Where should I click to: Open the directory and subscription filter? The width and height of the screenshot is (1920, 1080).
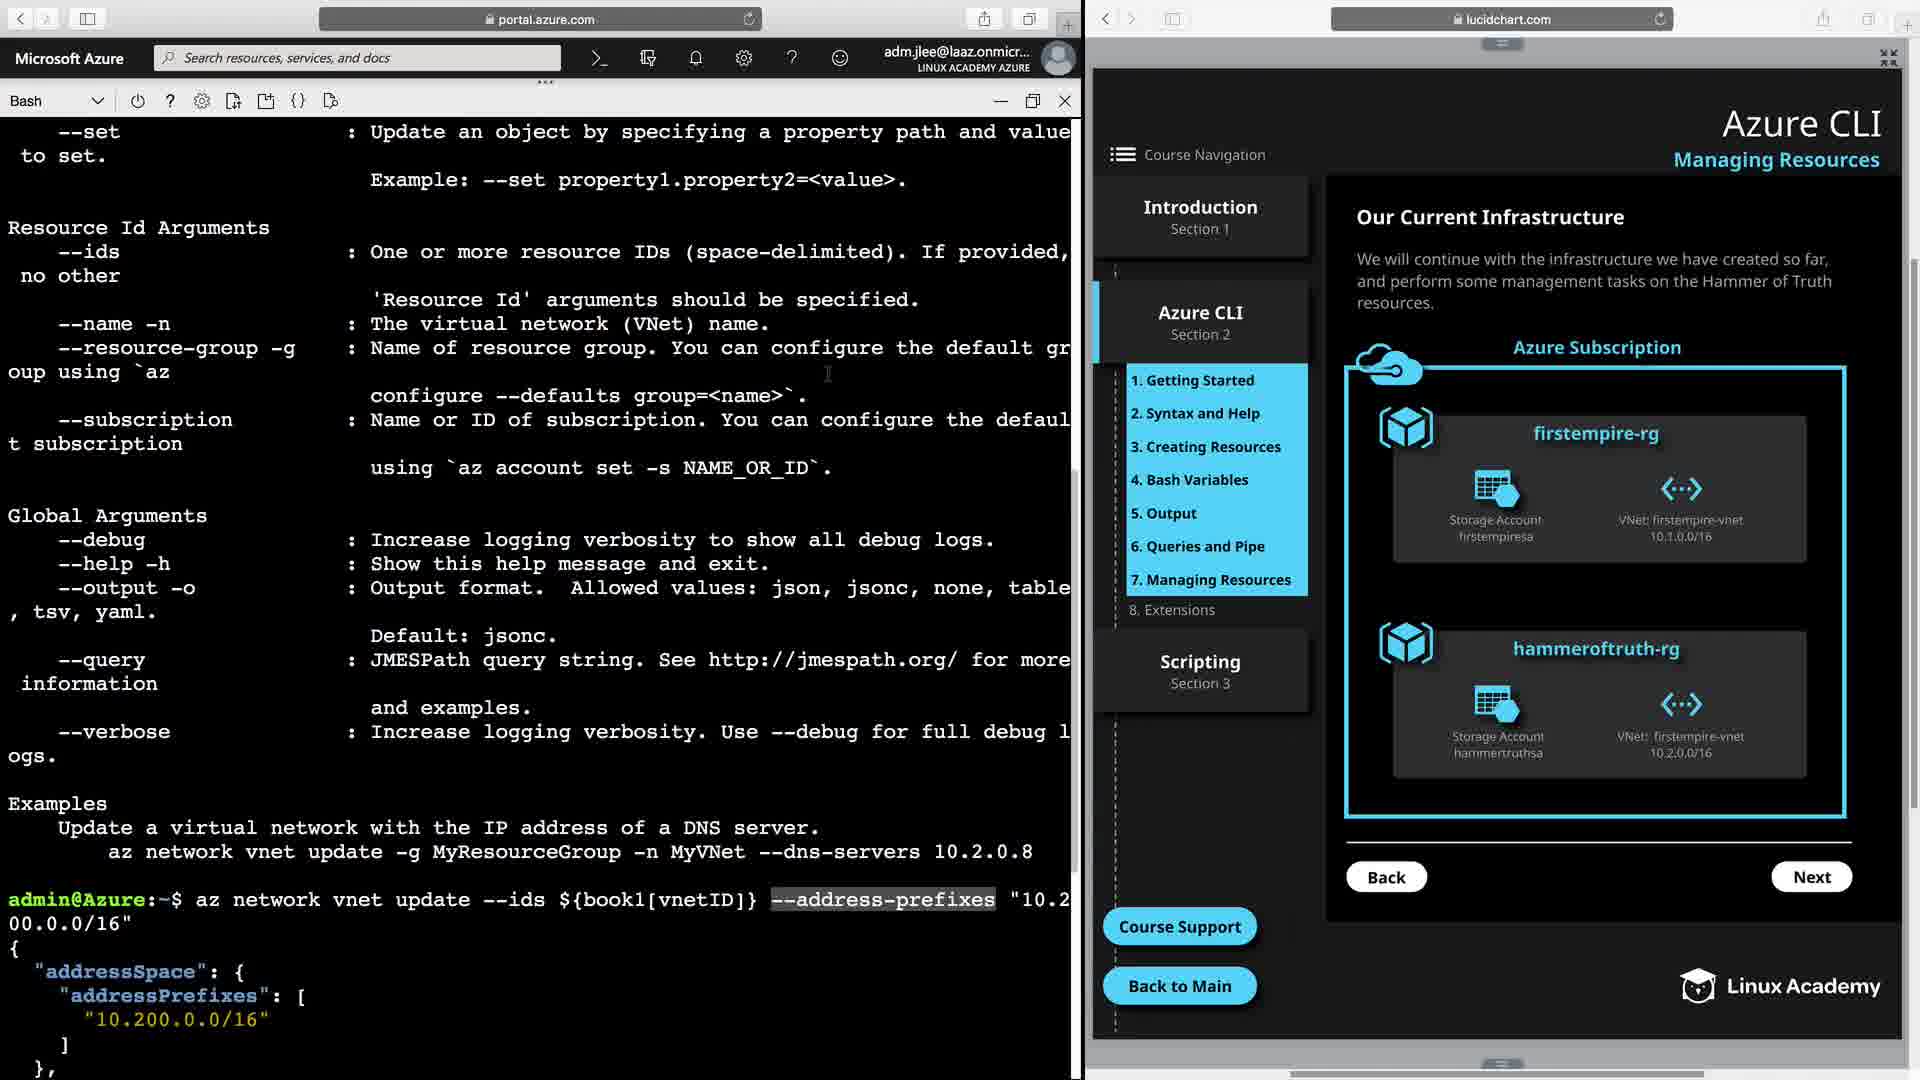pos(647,58)
